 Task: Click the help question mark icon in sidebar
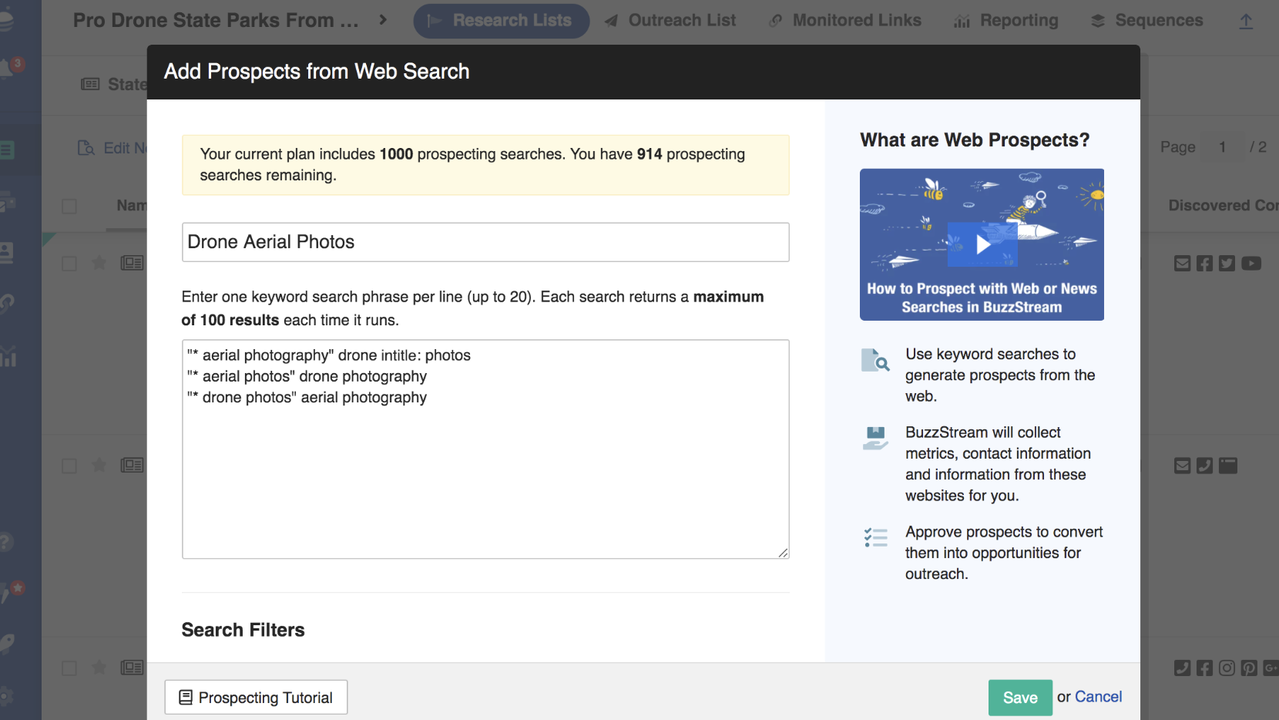[5, 542]
